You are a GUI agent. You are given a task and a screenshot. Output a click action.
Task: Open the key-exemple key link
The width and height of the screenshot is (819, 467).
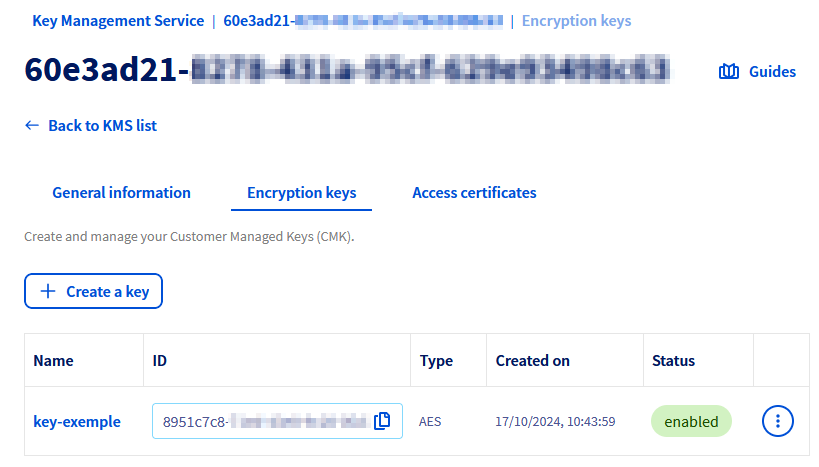[x=77, y=422]
